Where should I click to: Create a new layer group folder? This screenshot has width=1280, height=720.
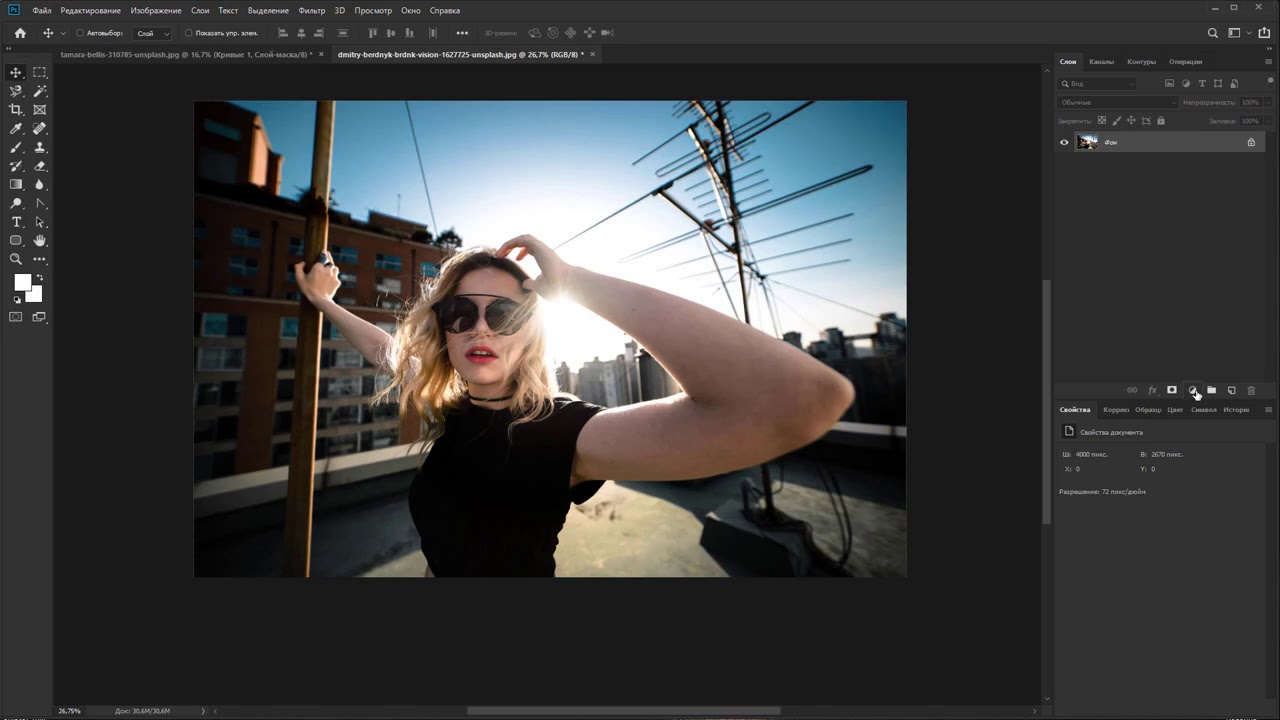tap(1212, 390)
